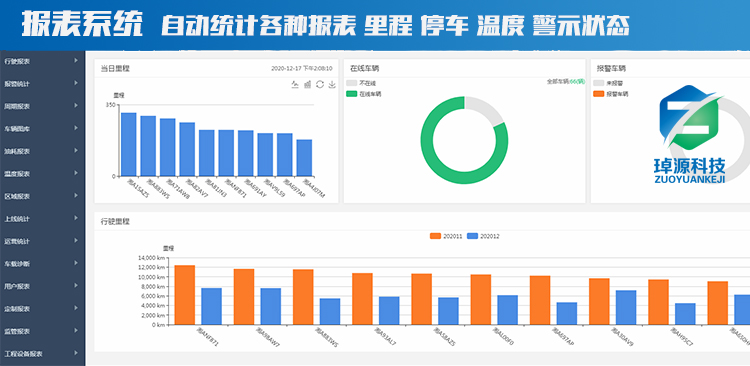This screenshot has width=750, height=366.
Task: Switch daily mileage chart to line view
Action: (x=295, y=85)
